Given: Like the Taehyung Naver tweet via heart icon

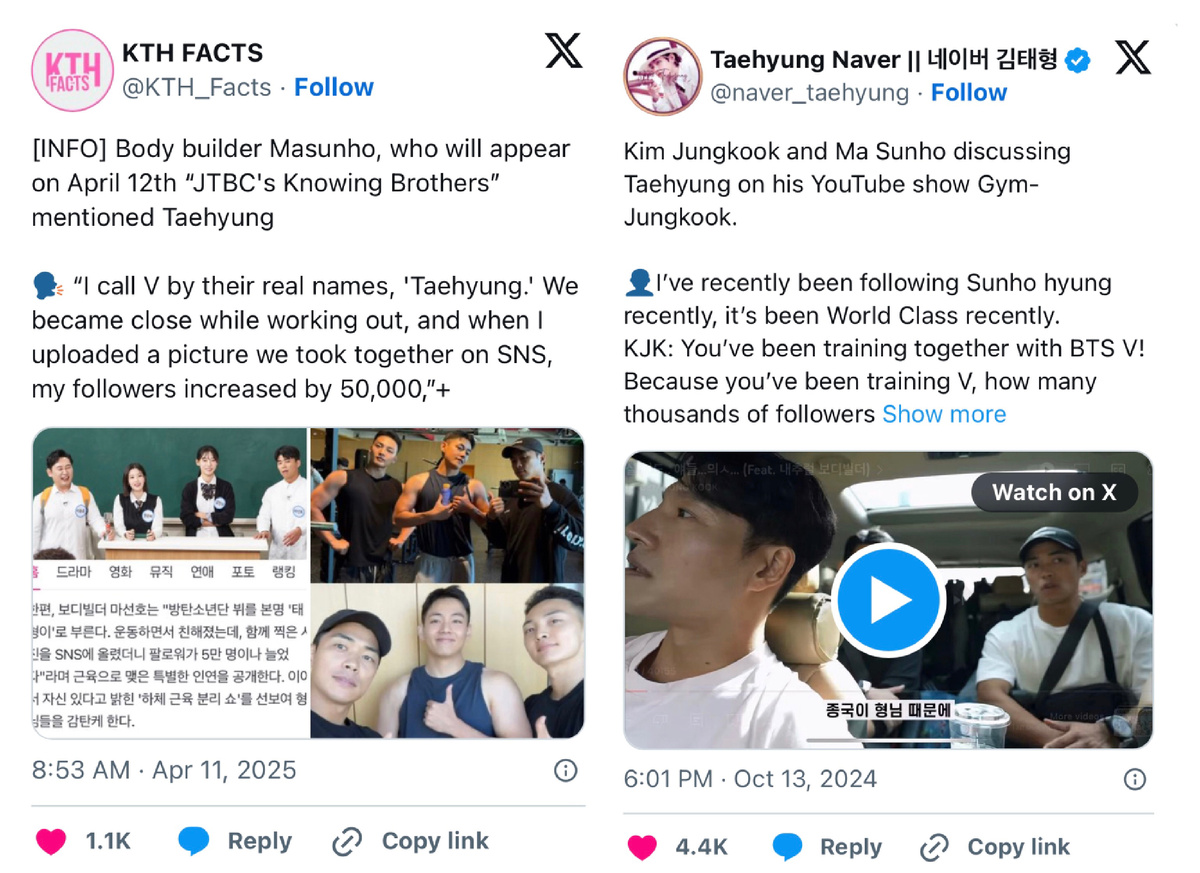Looking at the screenshot, I should pyautogui.click(x=642, y=847).
